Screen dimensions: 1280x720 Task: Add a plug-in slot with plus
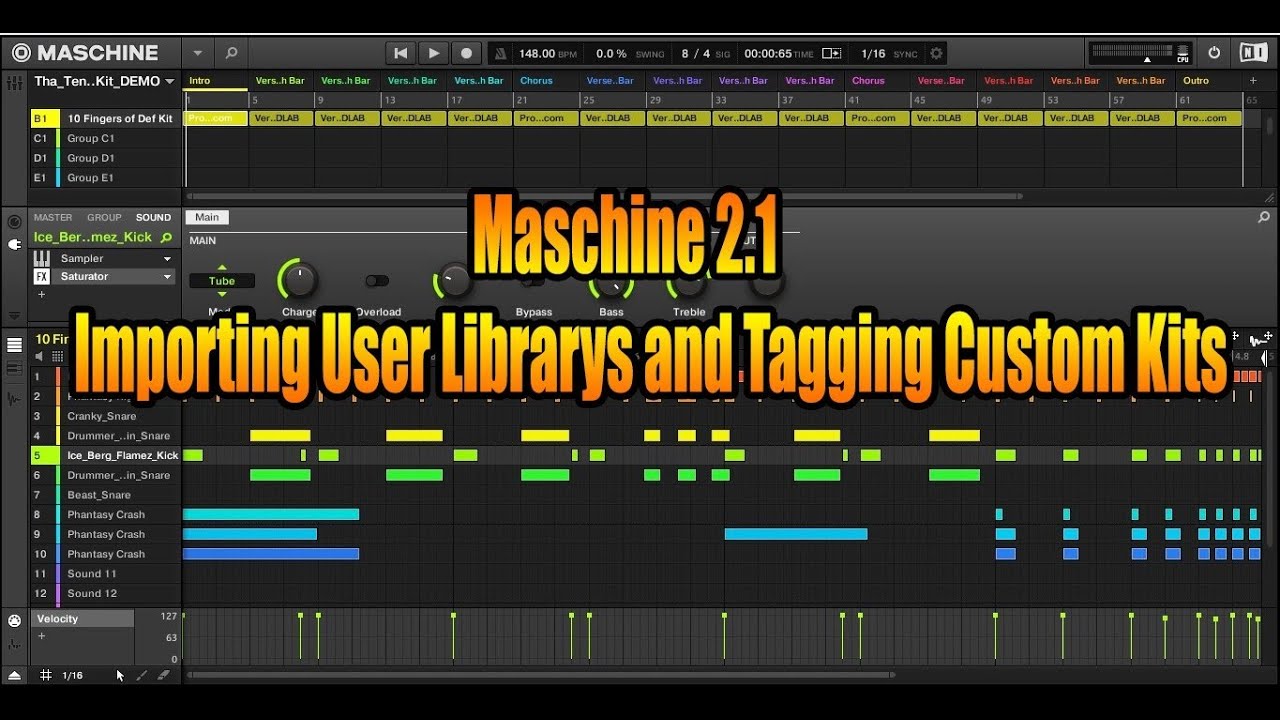41,294
